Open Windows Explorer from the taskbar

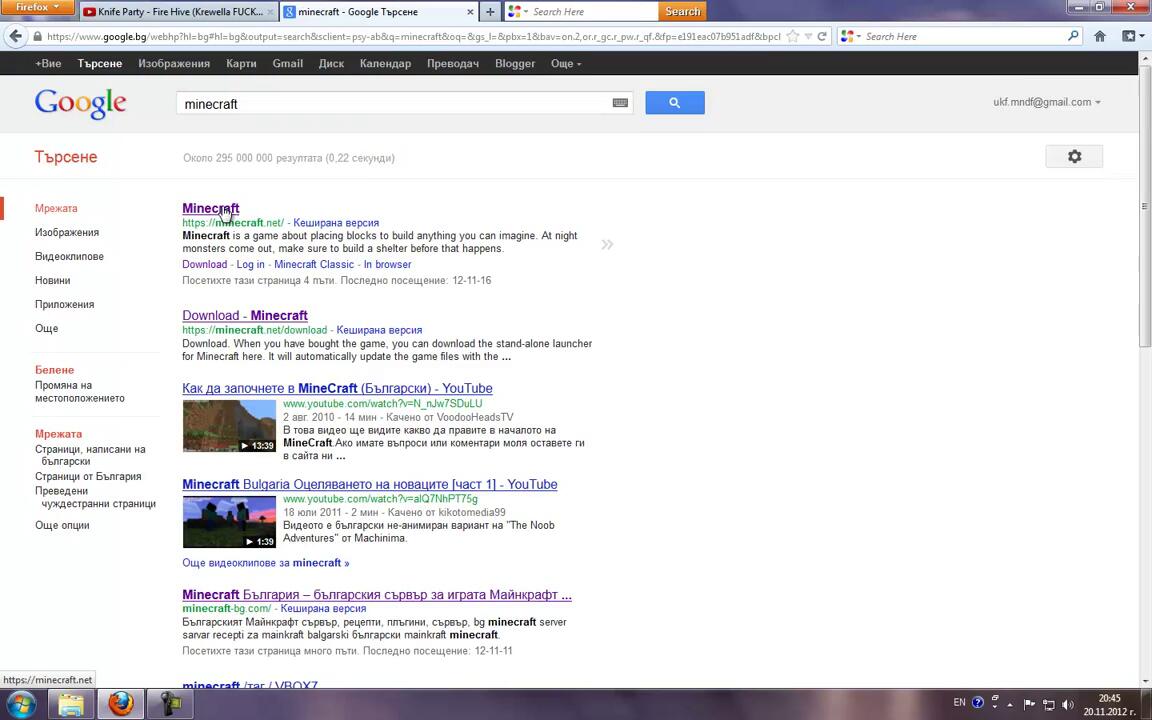tap(71, 704)
